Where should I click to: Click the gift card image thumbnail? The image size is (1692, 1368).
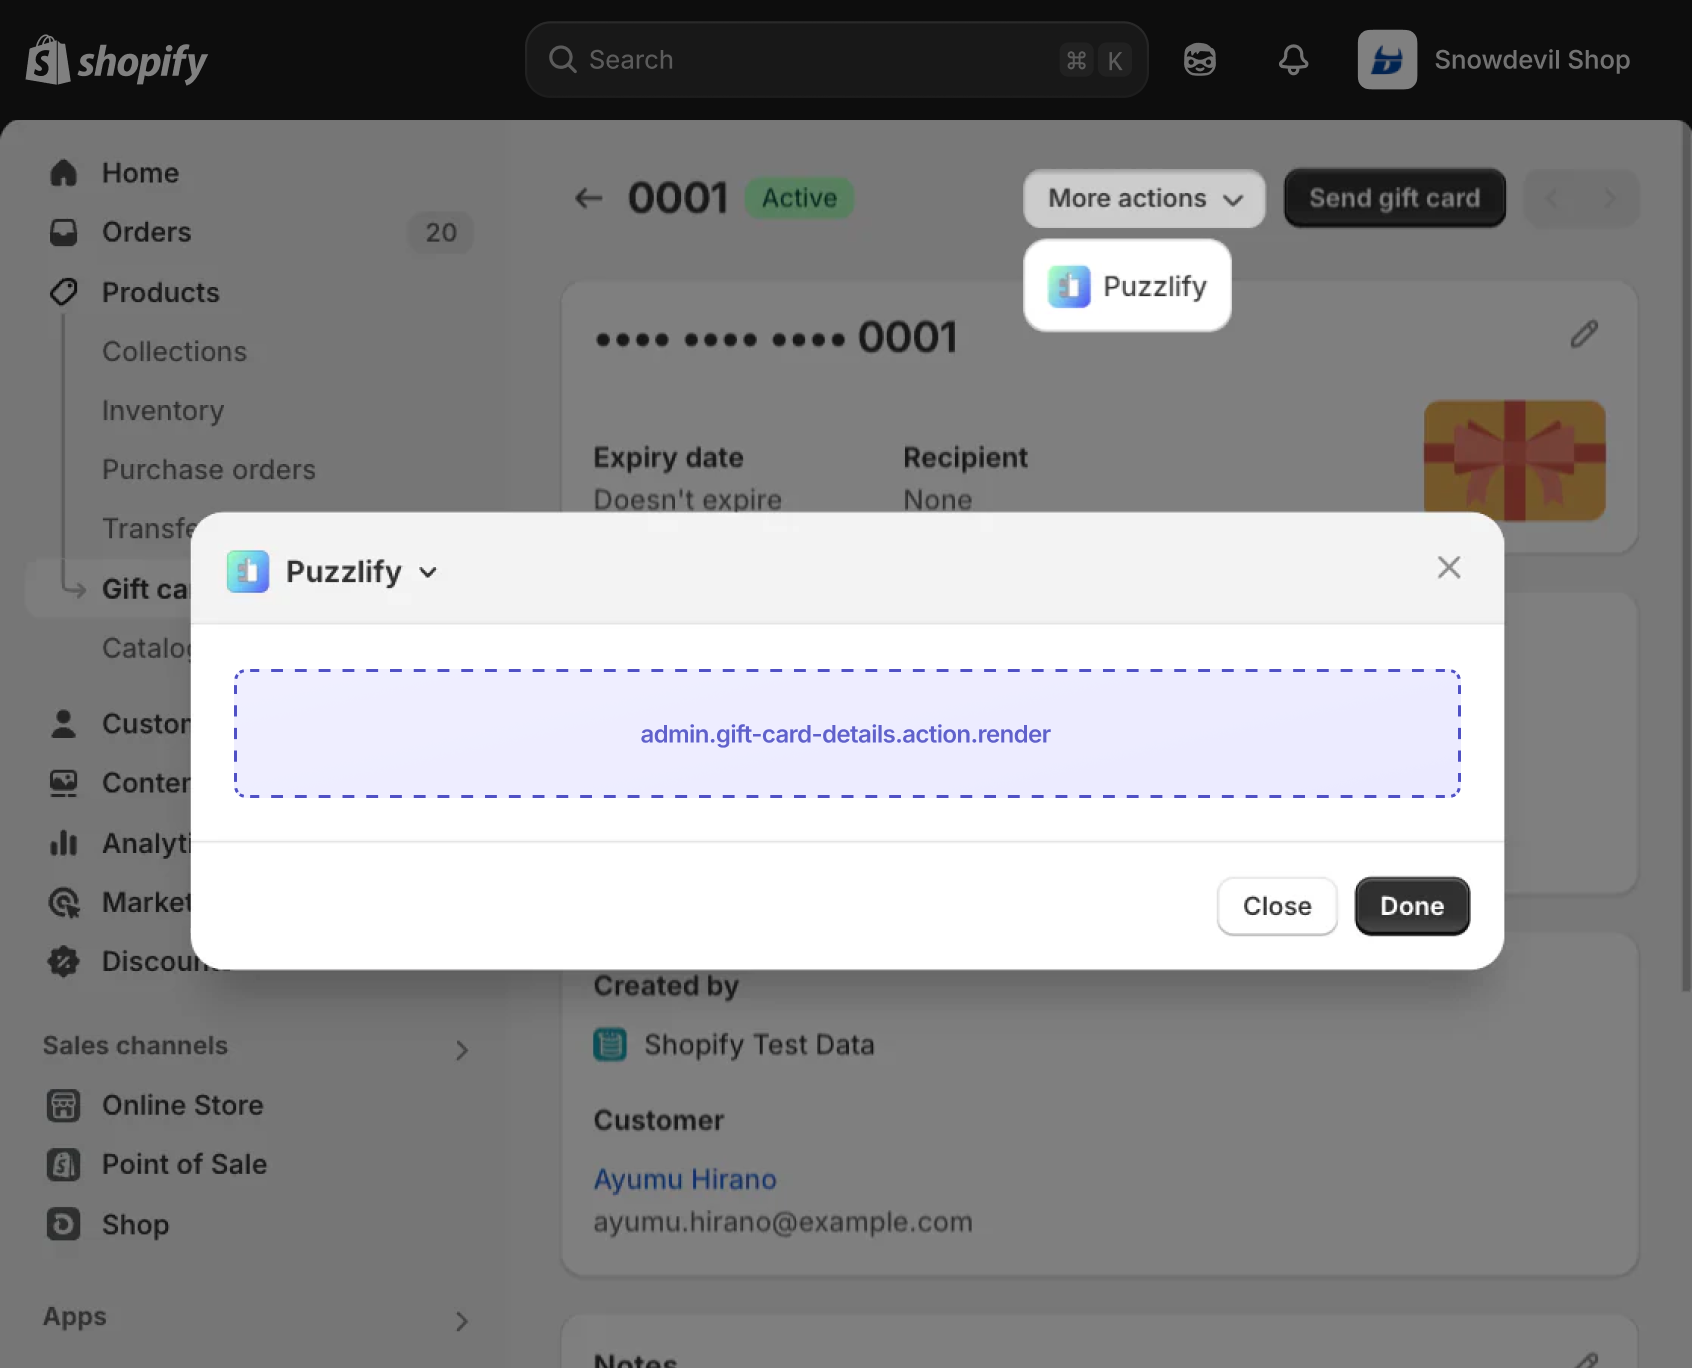click(x=1514, y=461)
